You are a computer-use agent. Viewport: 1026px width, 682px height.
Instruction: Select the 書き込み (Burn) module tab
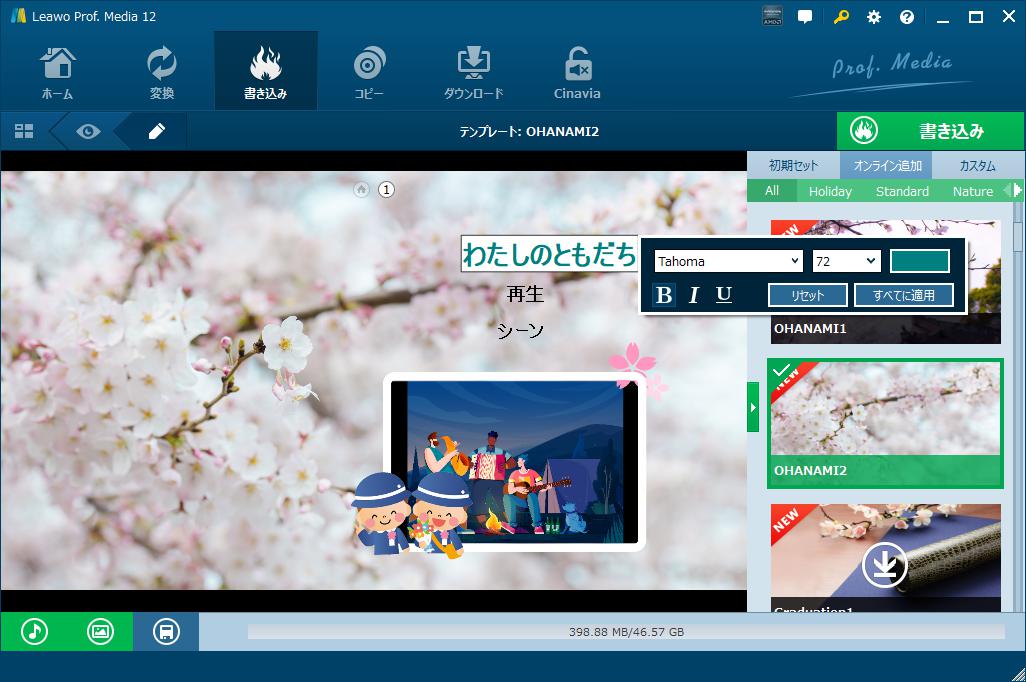(x=266, y=72)
